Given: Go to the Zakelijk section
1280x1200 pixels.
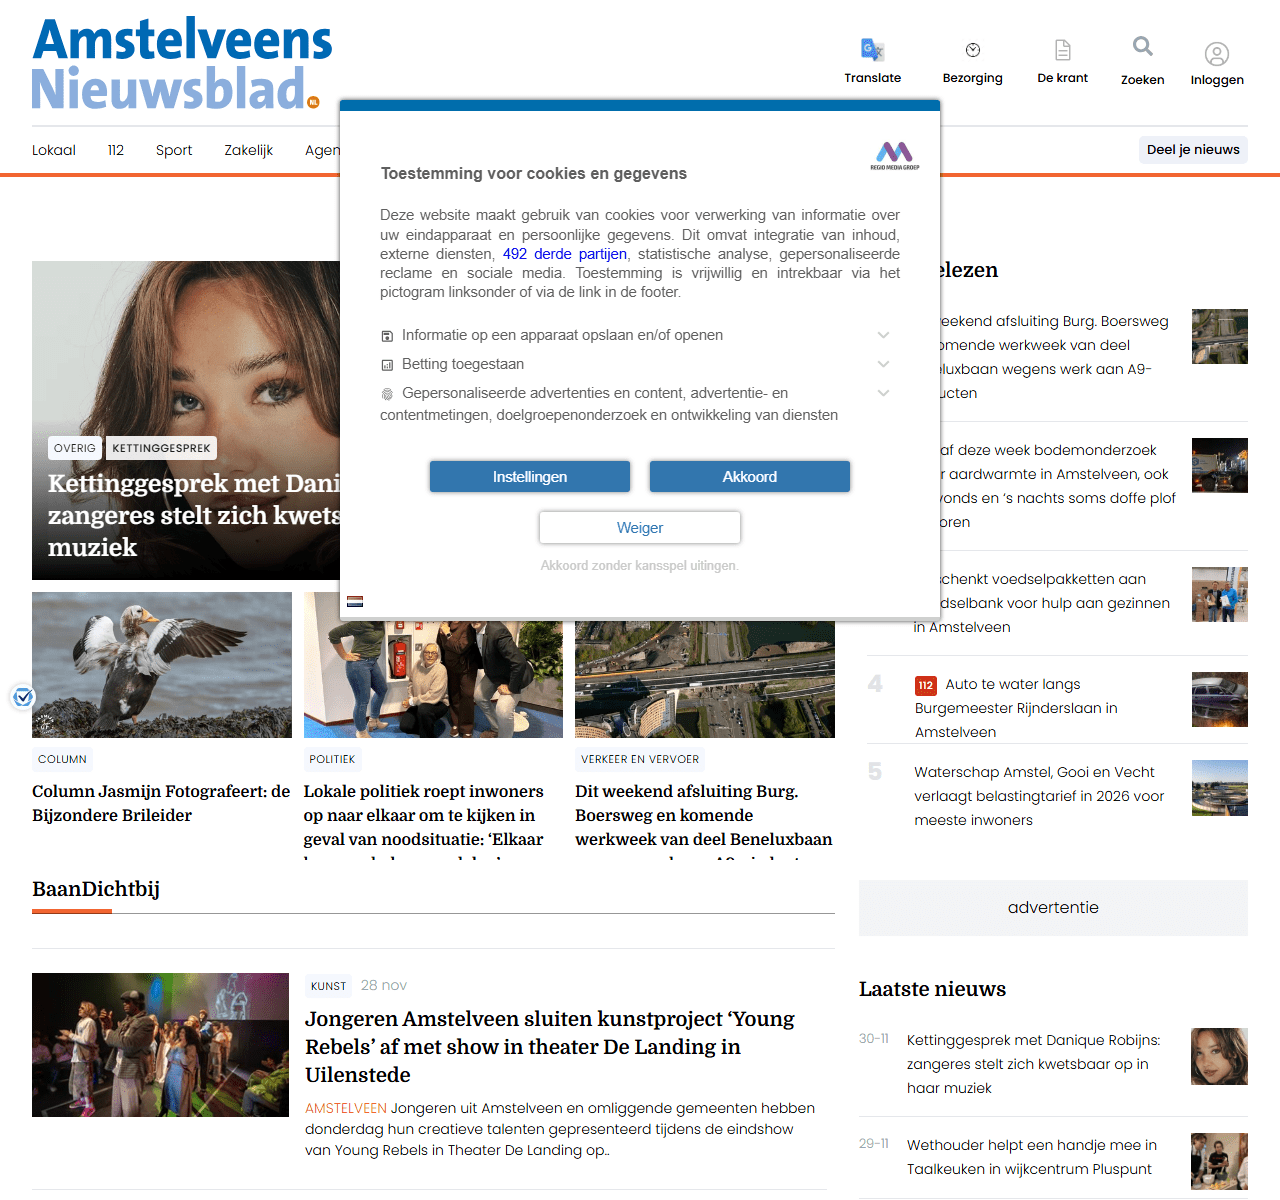Looking at the screenshot, I should 248,150.
